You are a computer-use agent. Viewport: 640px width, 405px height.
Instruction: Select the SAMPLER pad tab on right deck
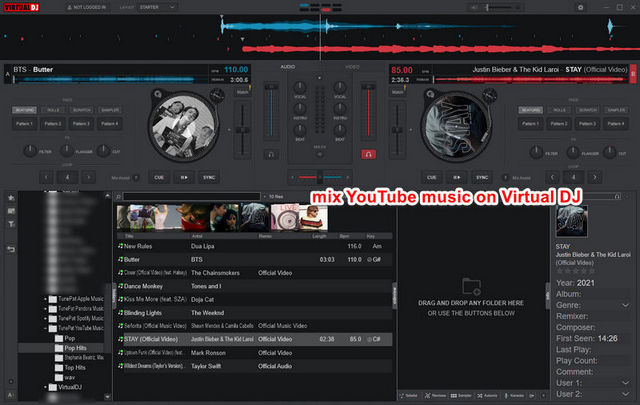(616, 110)
